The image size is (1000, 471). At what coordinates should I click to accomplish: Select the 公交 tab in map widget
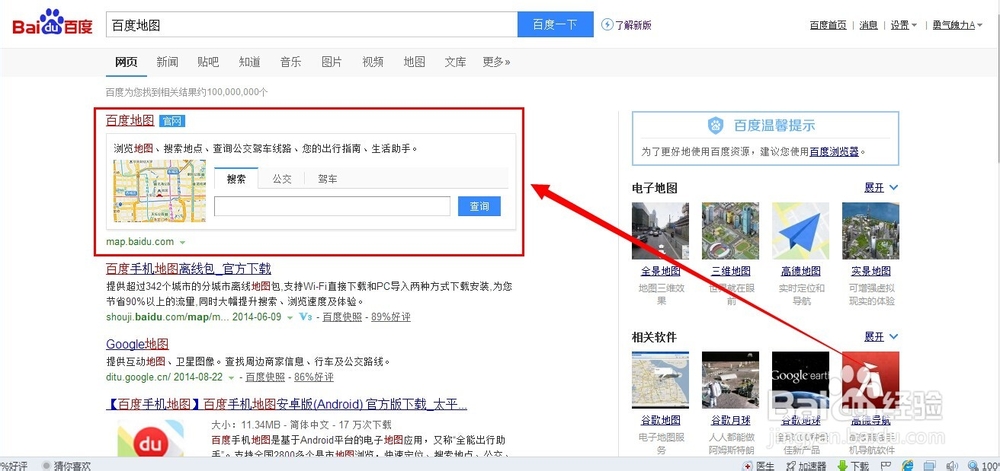pos(282,179)
